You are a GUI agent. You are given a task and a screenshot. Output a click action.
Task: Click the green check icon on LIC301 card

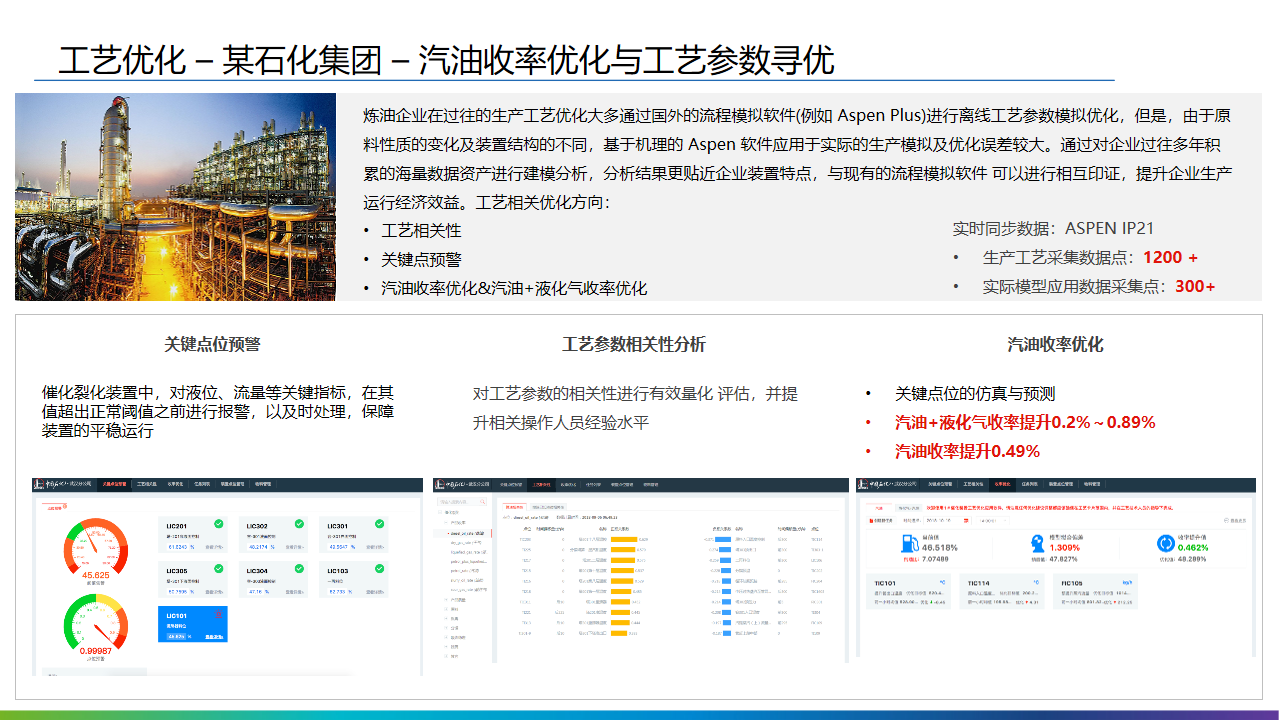coord(379,523)
